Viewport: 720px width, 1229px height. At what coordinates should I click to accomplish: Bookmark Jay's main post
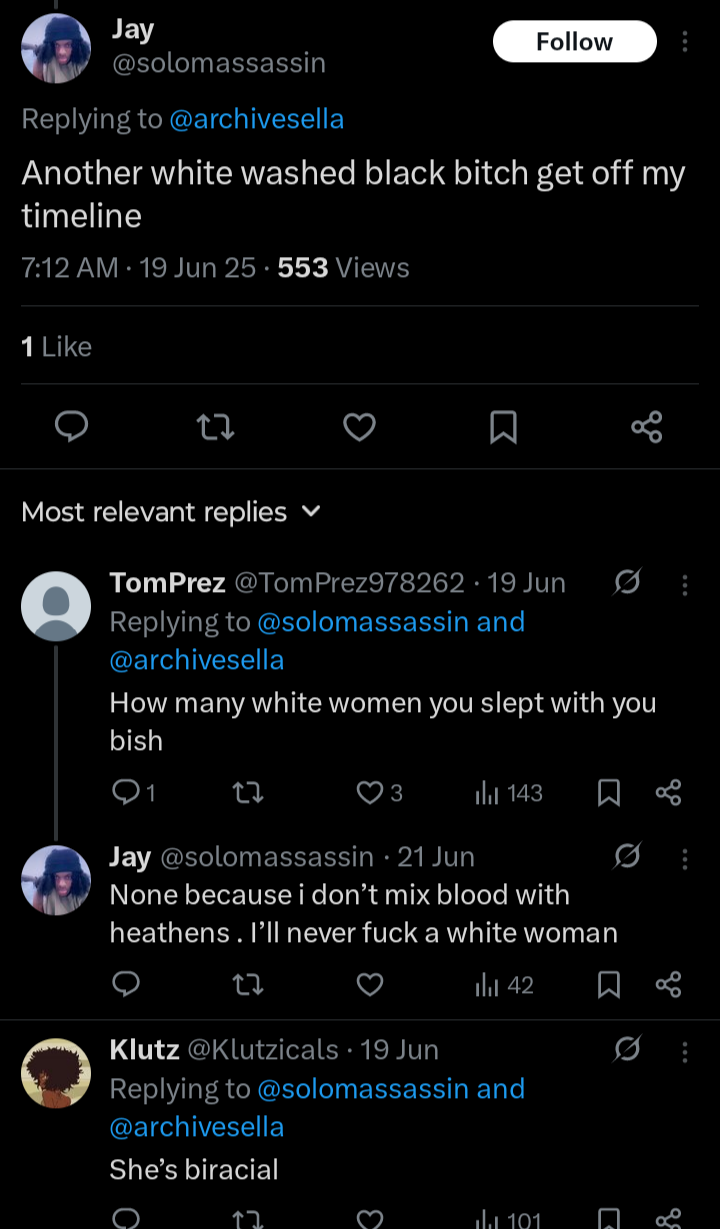pos(503,428)
